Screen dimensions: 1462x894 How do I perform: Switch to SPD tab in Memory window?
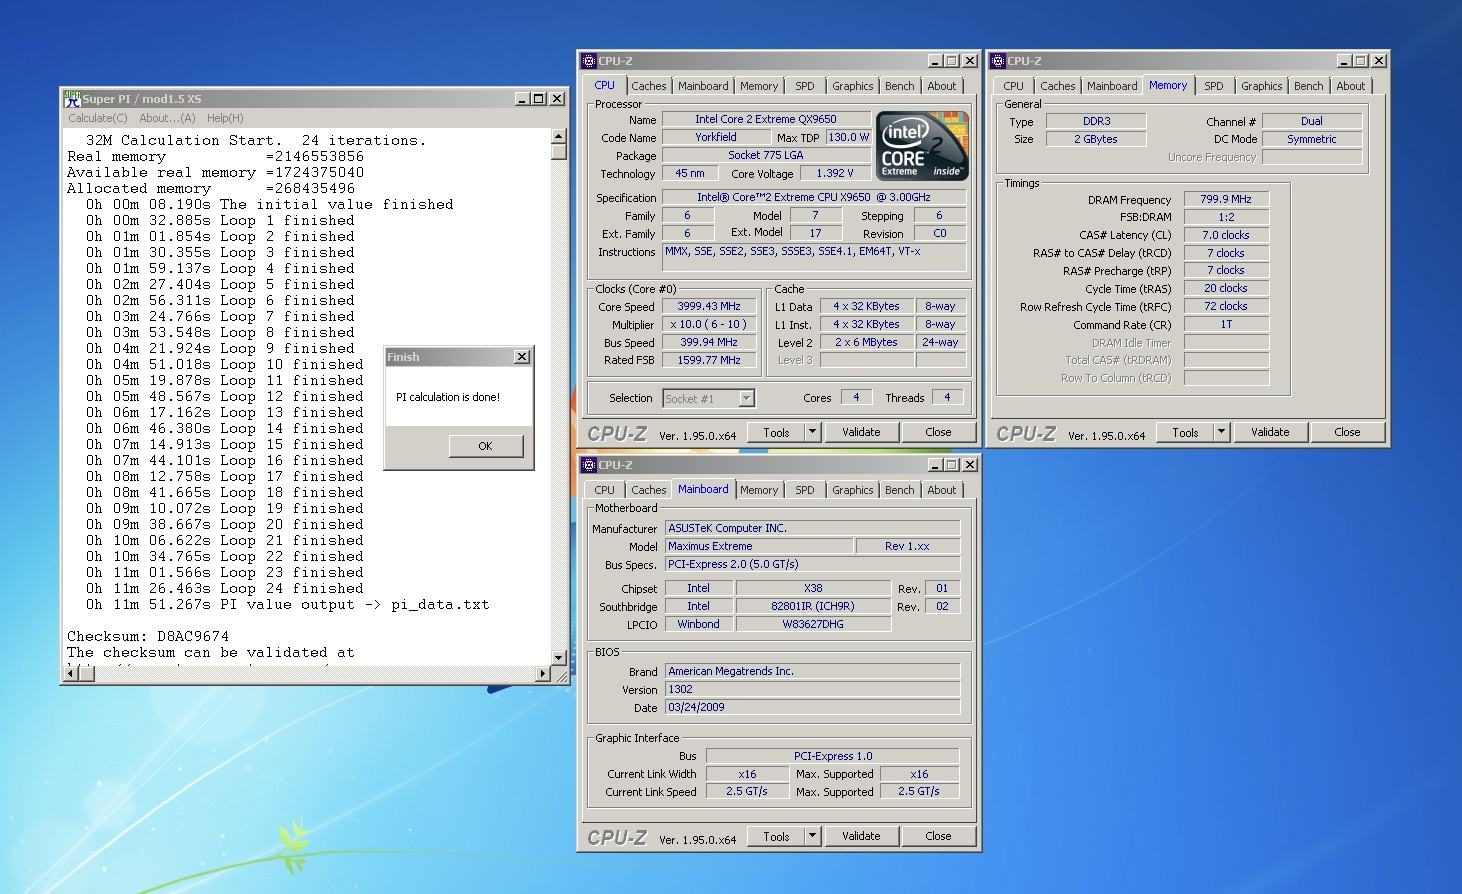(1213, 86)
